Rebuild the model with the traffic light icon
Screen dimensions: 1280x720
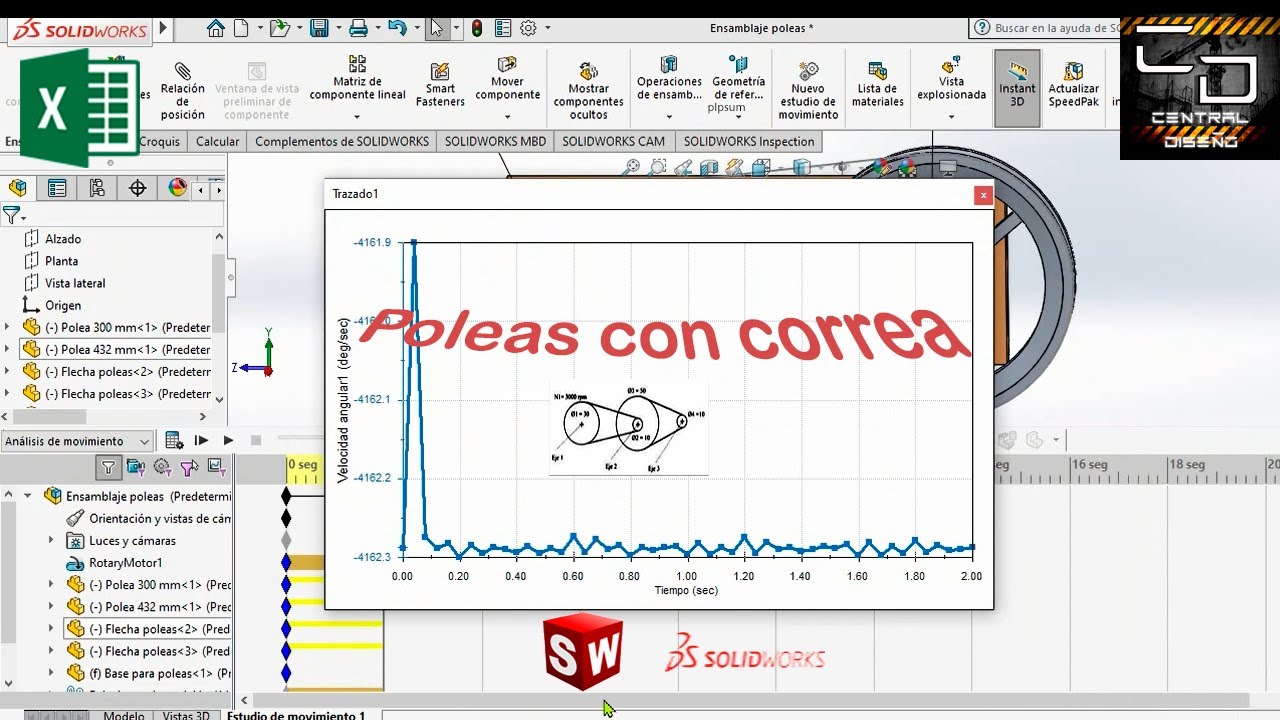(477, 28)
